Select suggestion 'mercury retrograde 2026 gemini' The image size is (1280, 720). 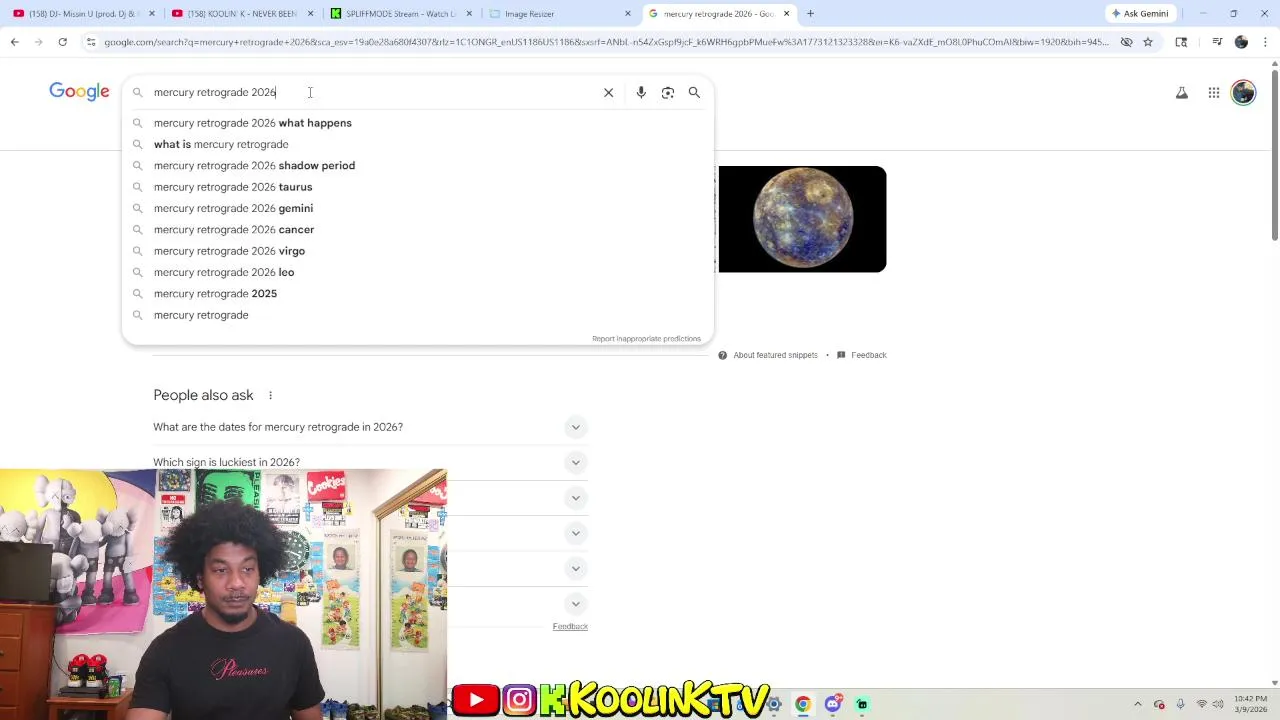click(x=417, y=208)
